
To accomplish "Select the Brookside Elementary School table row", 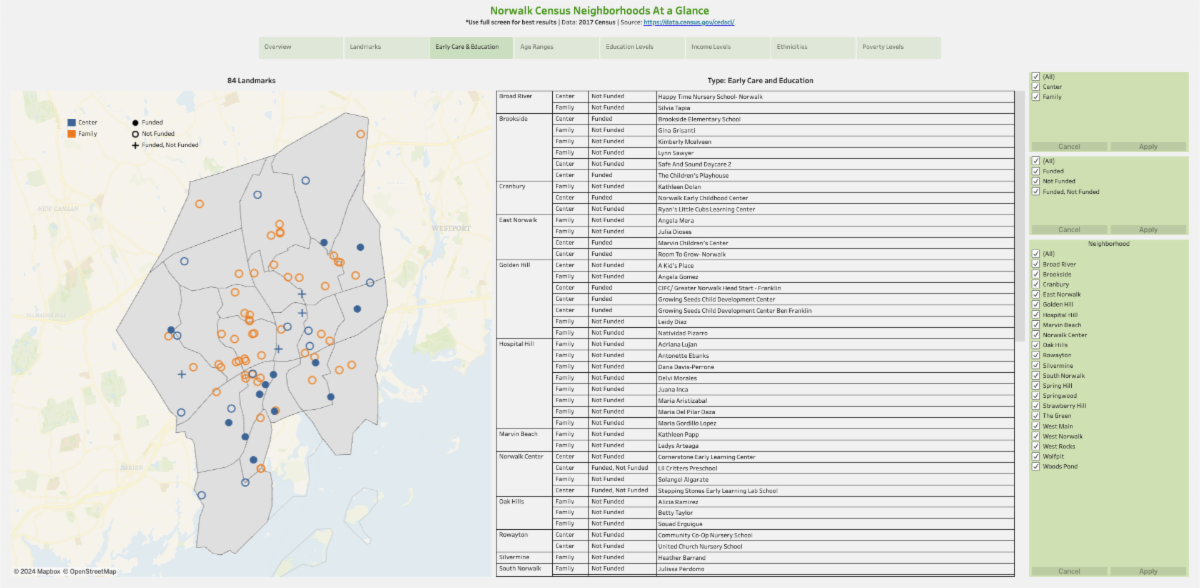I will 692,119.
